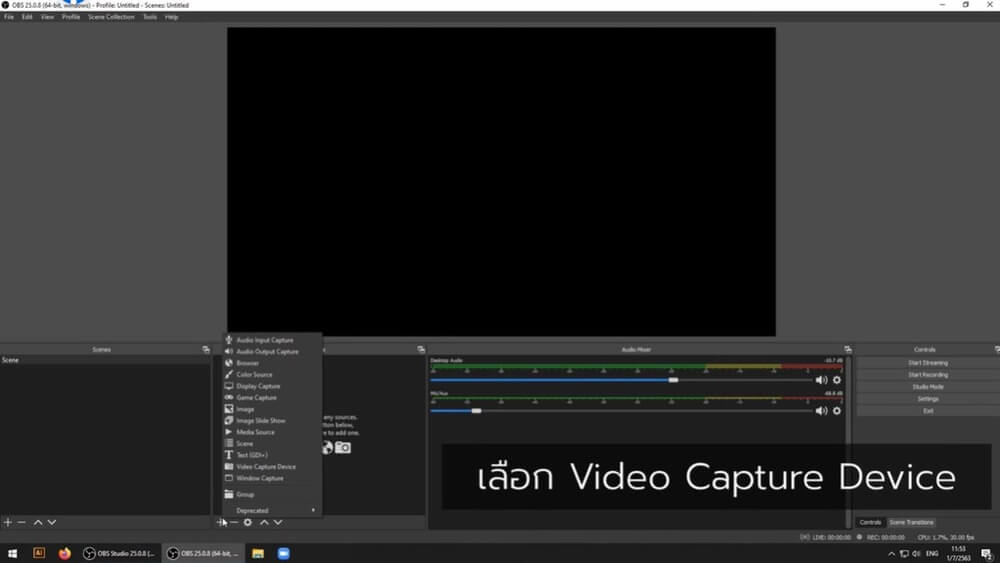
Task: Select Video Capture Device from the source menu
Action: coord(265,467)
